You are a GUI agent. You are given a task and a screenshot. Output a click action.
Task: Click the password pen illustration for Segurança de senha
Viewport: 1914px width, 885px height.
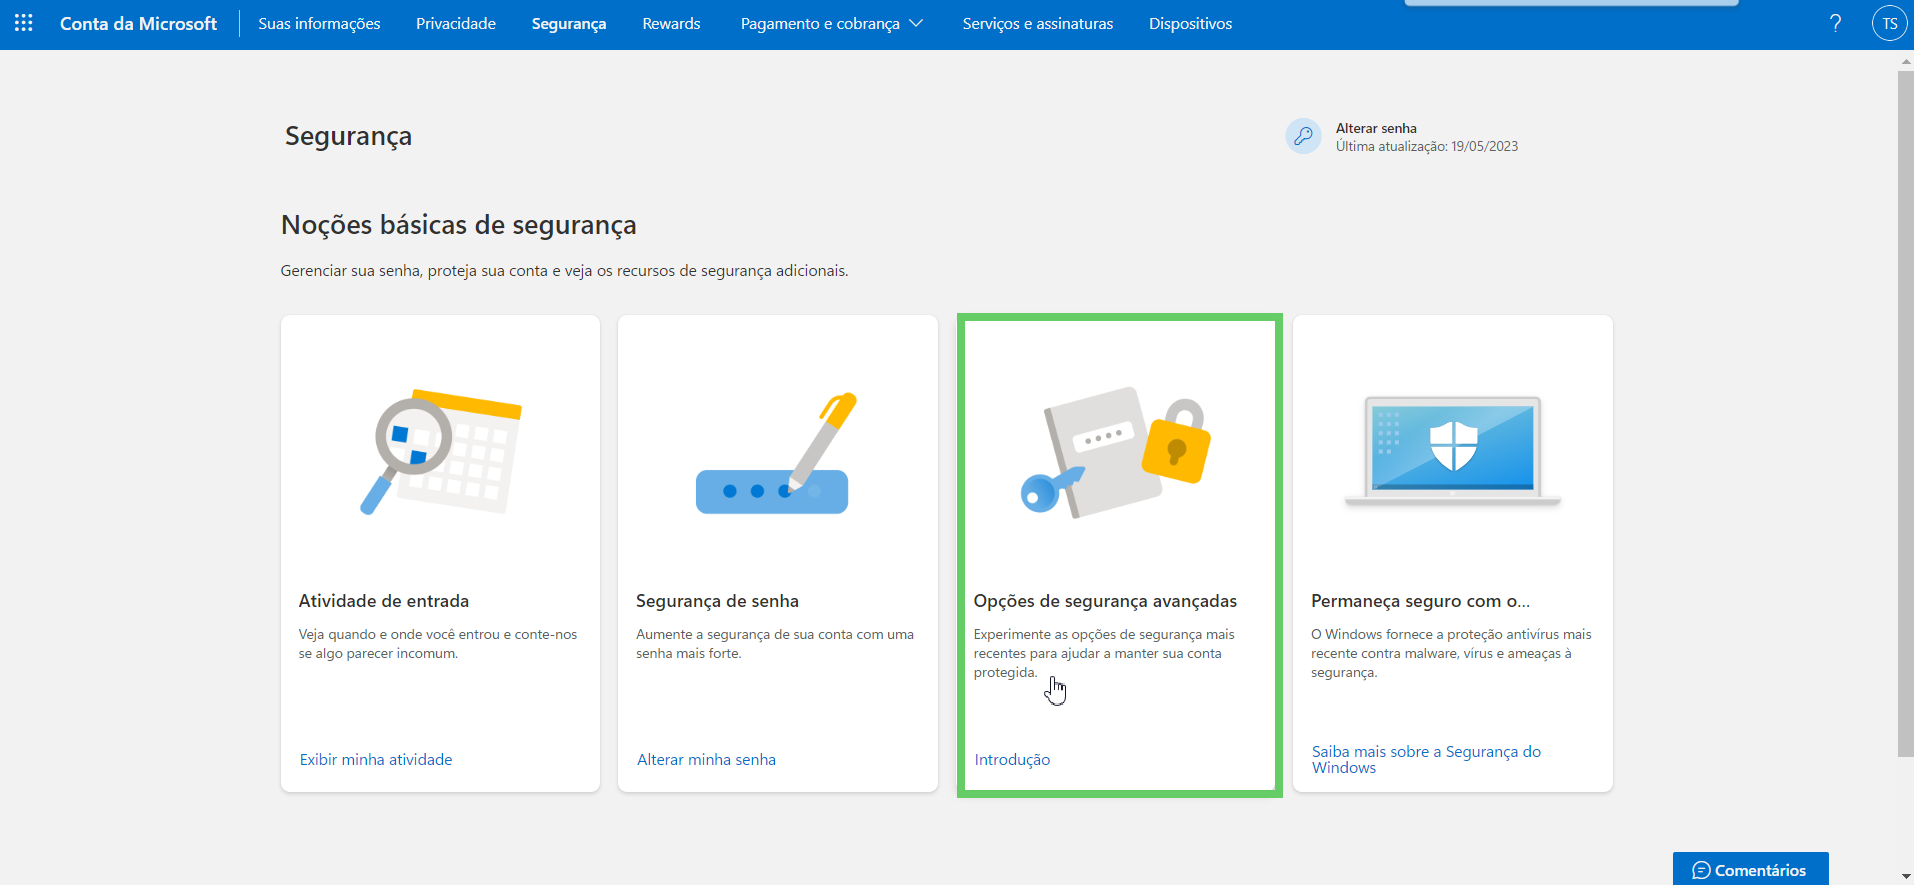click(776, 452)
